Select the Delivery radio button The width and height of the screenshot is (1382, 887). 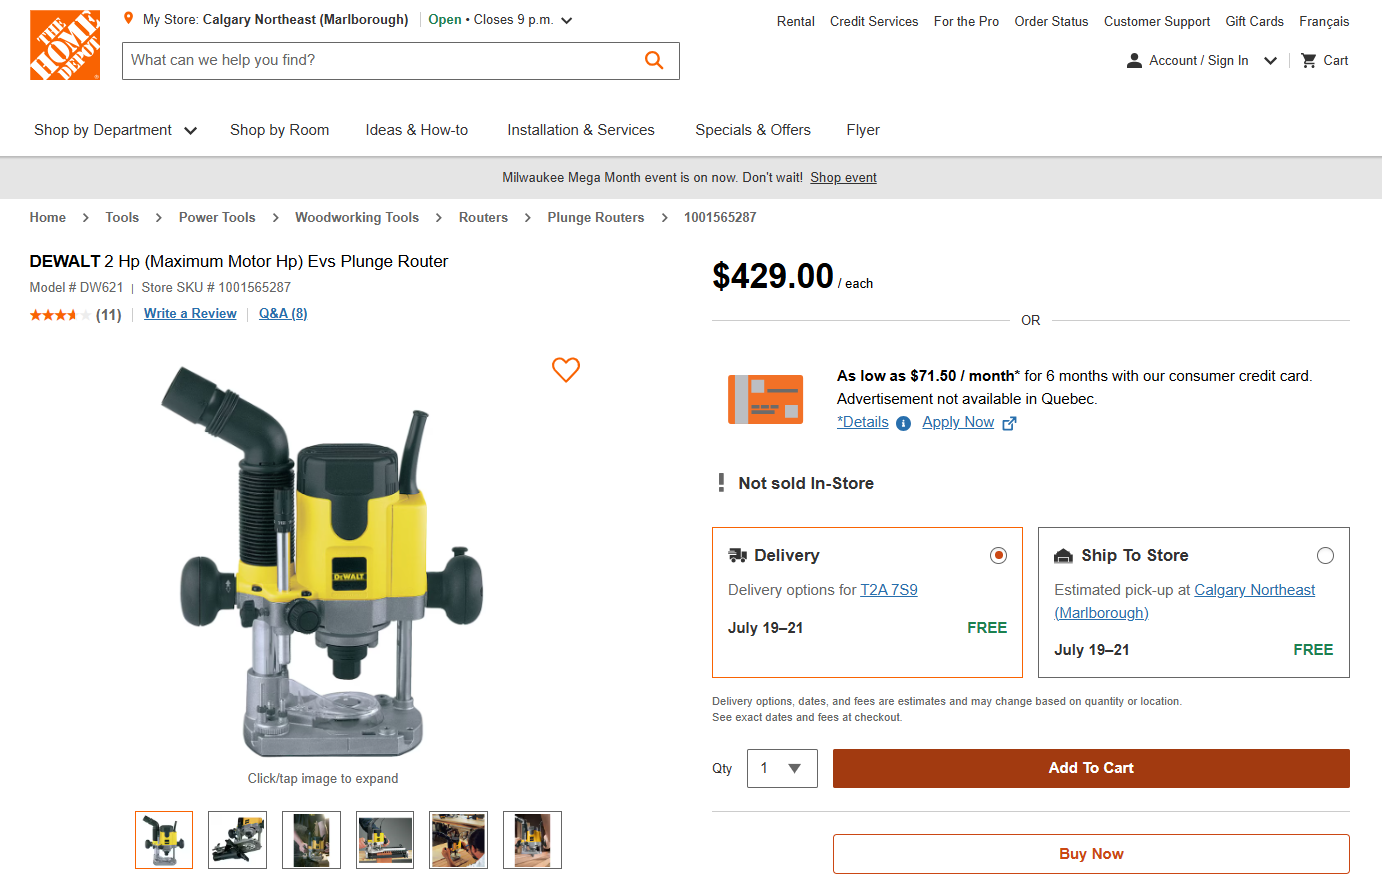coord(998,556)
